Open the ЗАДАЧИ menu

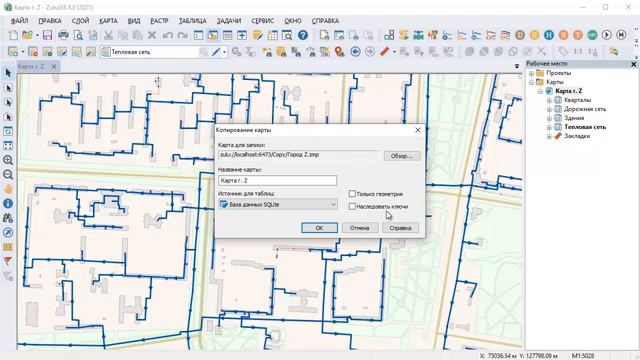pyautogui.click(x=229, y=21)
